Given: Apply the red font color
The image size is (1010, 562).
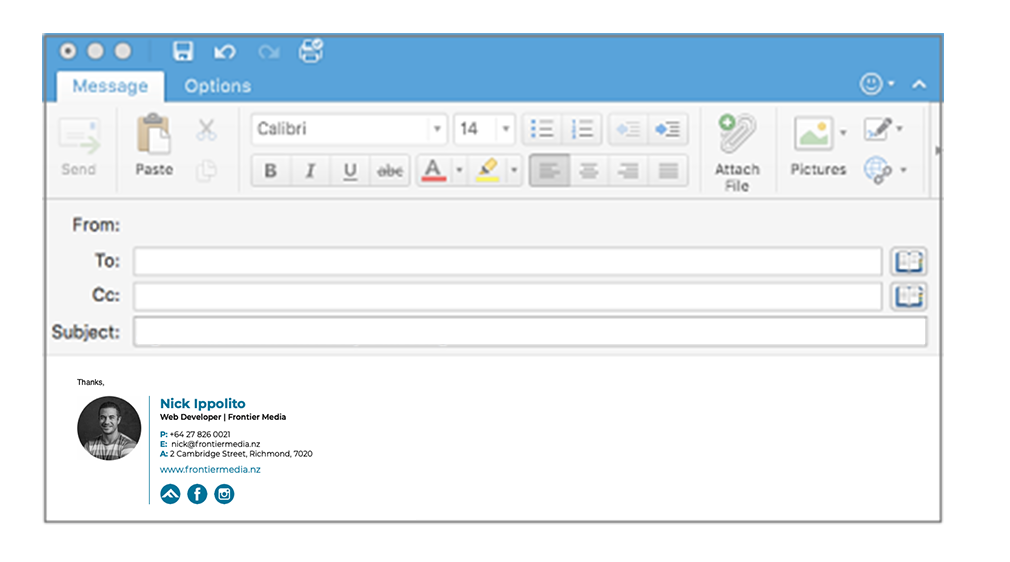Looking at the screenshot, I should coord(434,171).
